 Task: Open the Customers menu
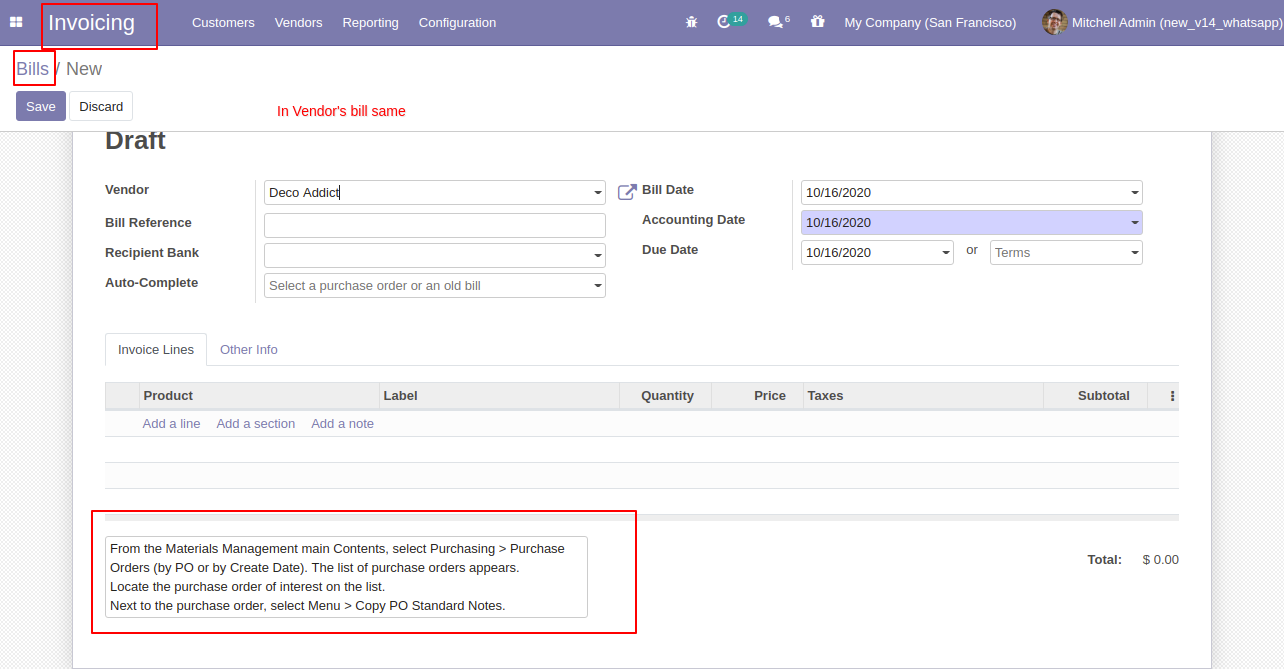pos(223,22)
